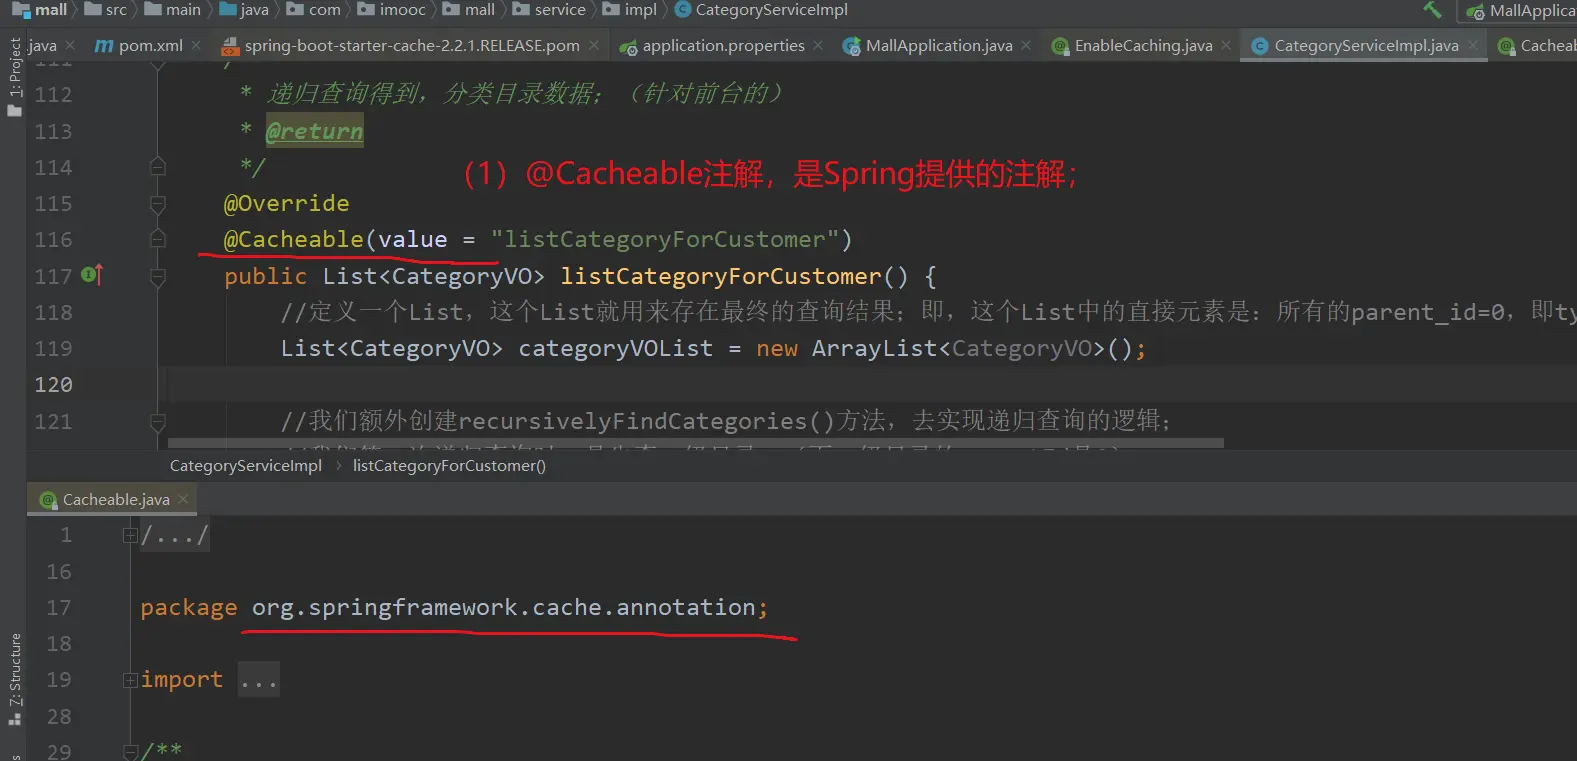This screenshot has height=761, width=1577.
Task: Toggle the fold marker at line 121
Action: pos(158,421)
